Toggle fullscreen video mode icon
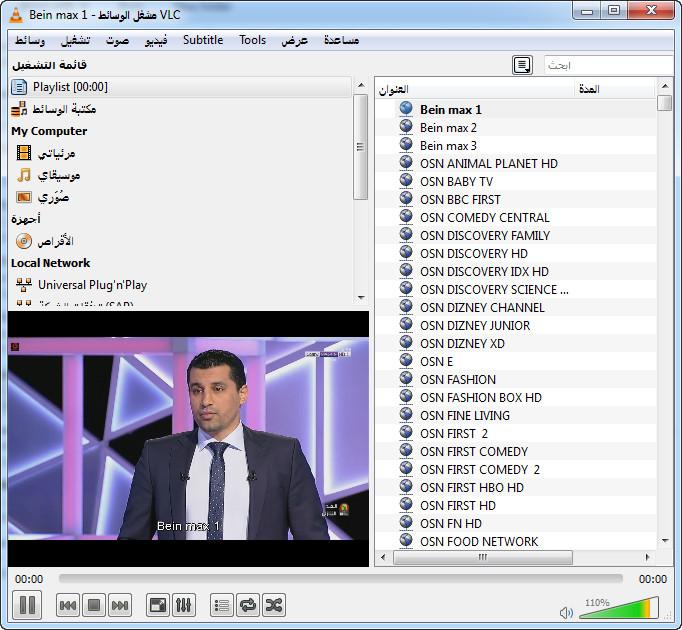682x630 pixels. point(158,605)
